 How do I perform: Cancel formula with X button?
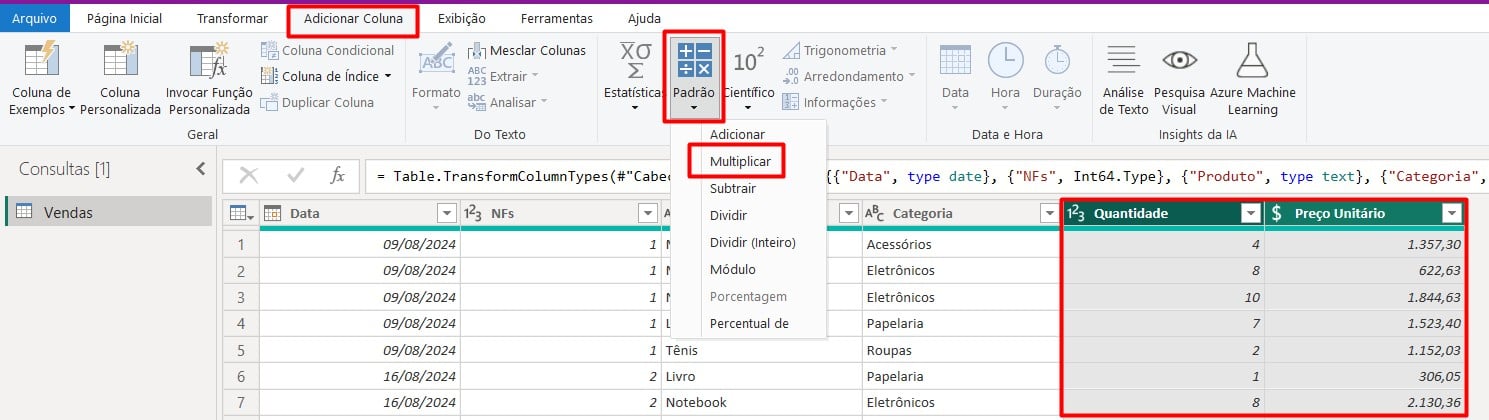click(x=248, y=175)
